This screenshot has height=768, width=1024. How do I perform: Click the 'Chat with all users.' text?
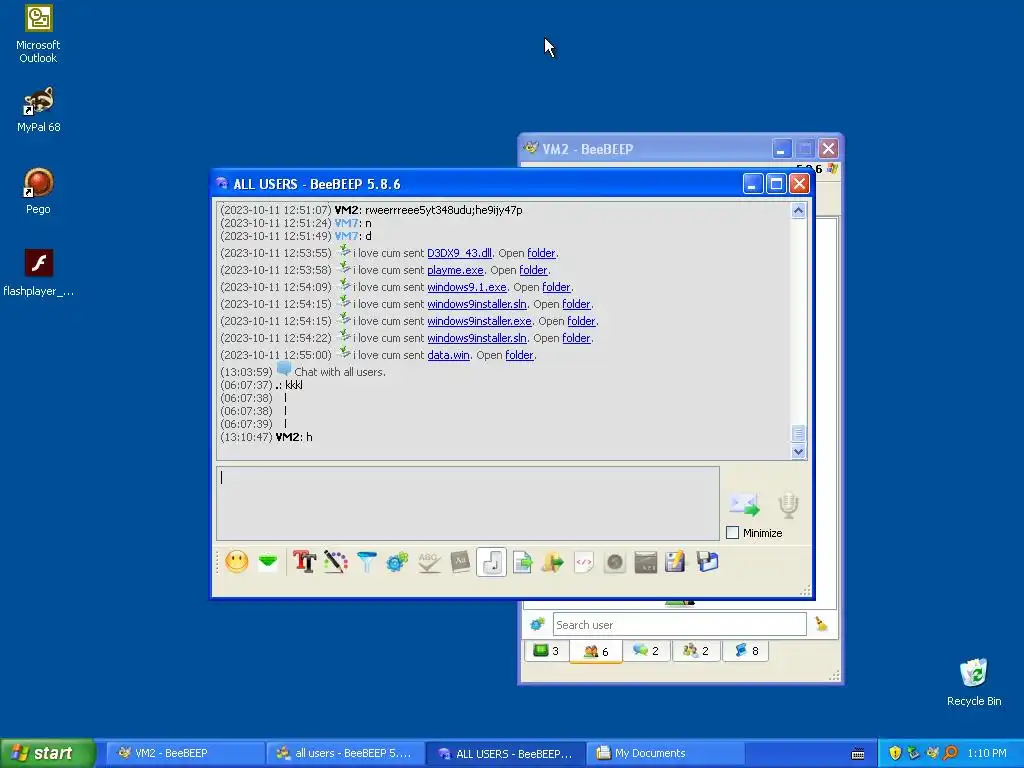click(x=340, y=372)
